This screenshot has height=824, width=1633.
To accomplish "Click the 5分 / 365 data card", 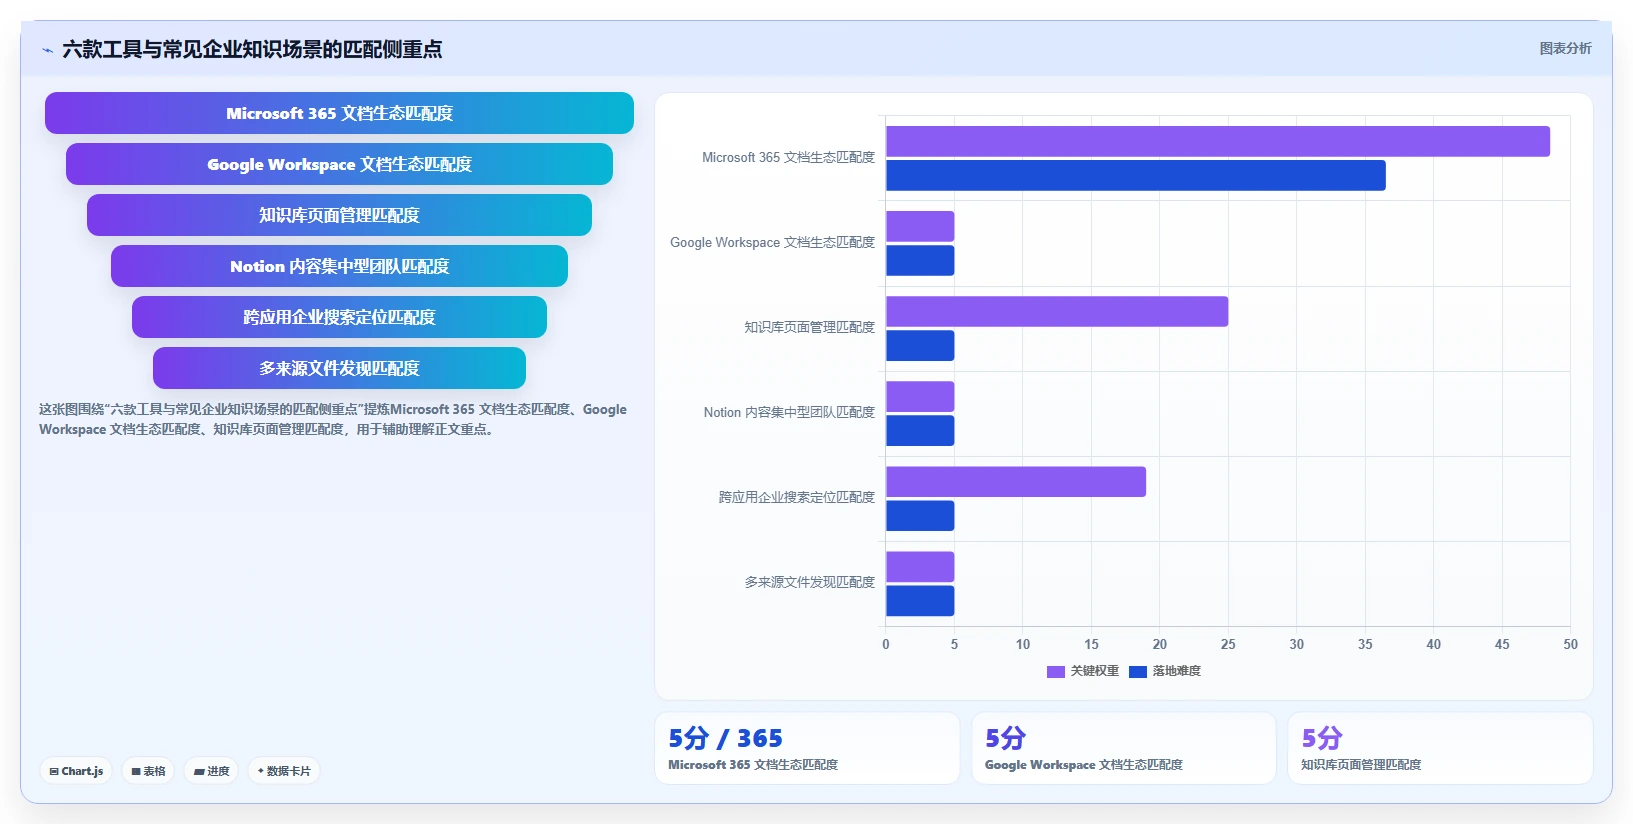I will [x=807, y=748].
